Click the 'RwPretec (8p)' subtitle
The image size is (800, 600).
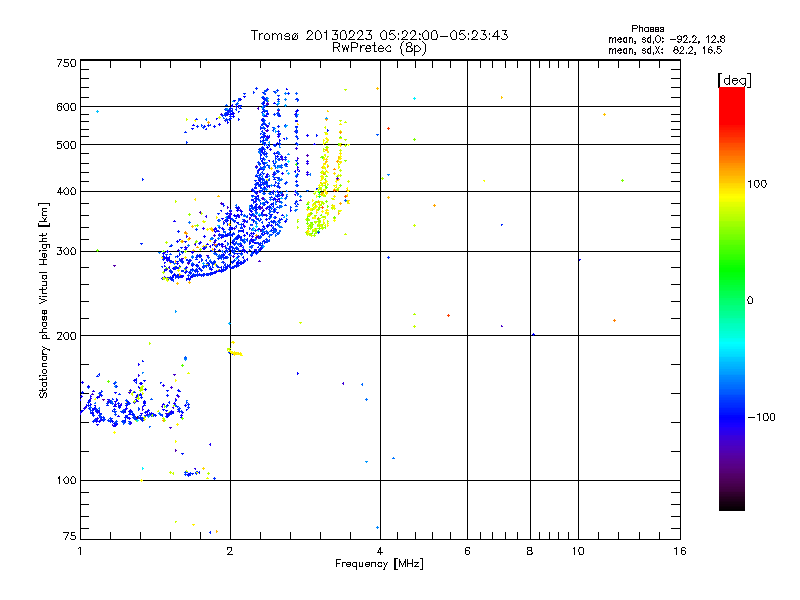pyautogui.click(x=379, y=48)
